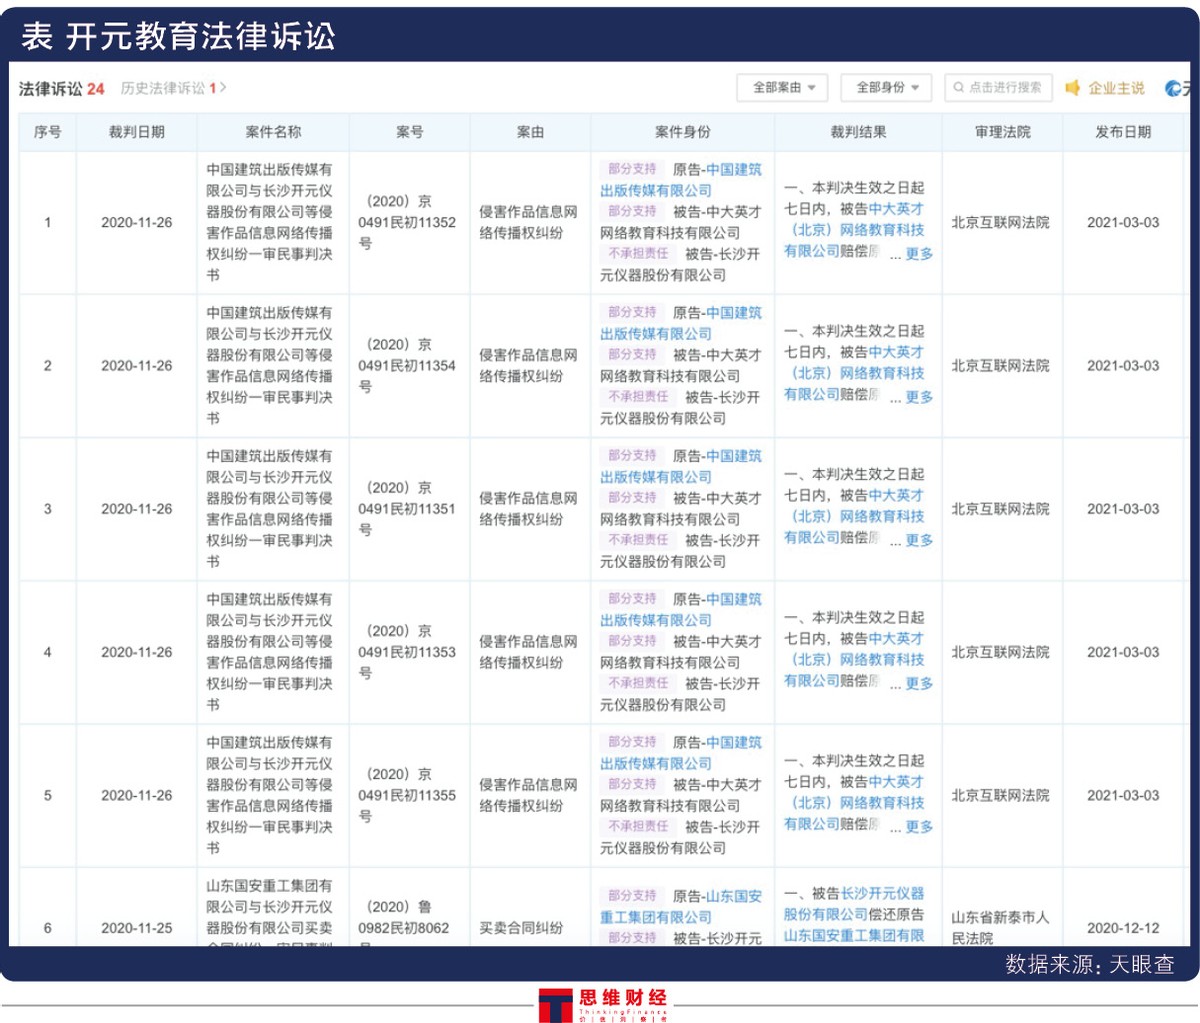Click the 裁判日期 column header
Screen dimensions: 1200x1023
(137, 132)
